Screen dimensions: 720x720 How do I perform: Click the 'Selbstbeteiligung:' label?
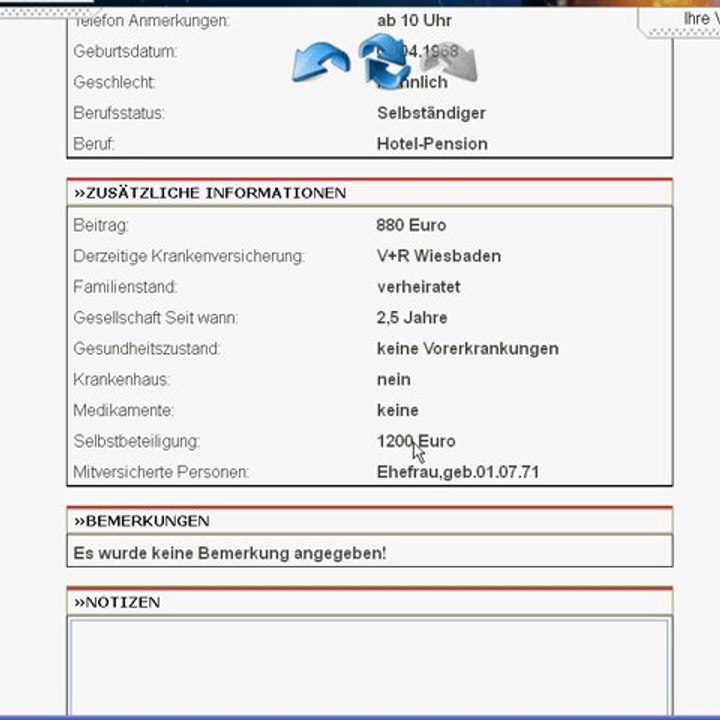tap(136, 441)
